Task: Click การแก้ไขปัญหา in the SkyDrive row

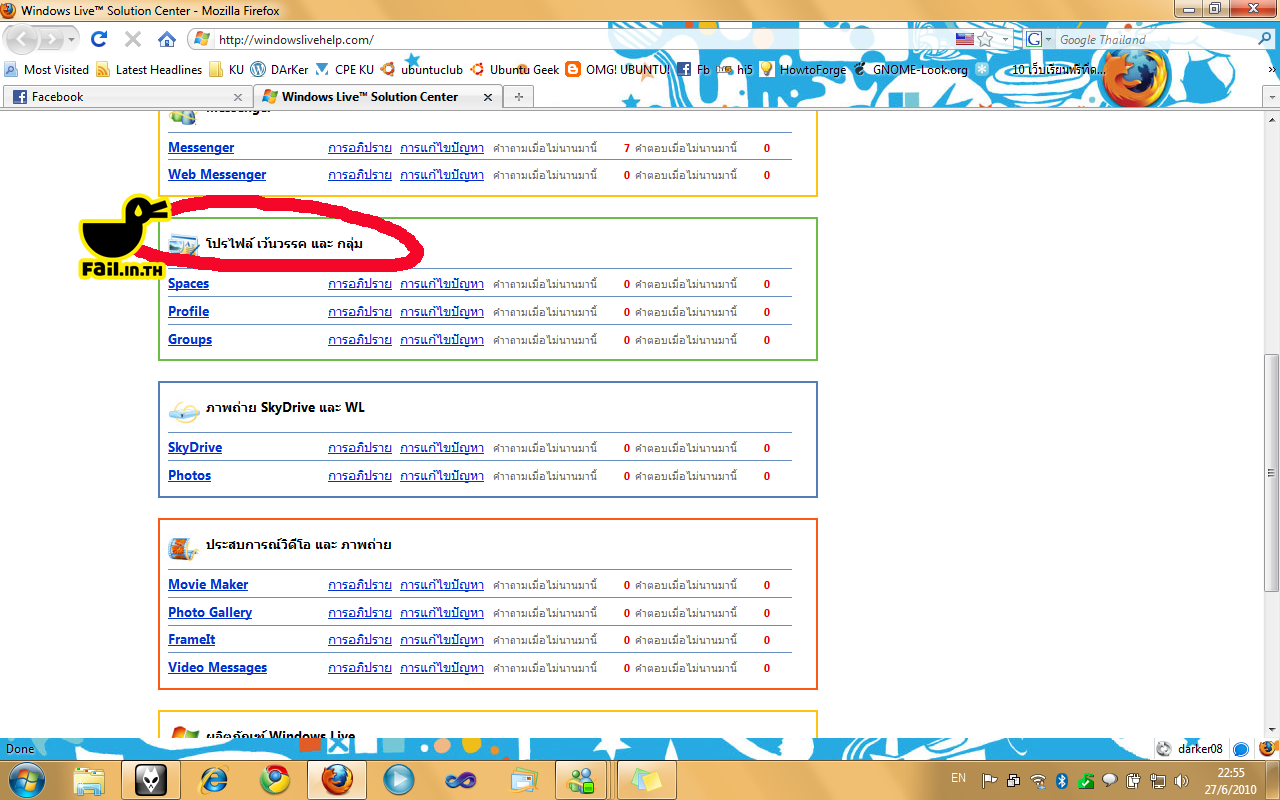Action: coord(442,448)
